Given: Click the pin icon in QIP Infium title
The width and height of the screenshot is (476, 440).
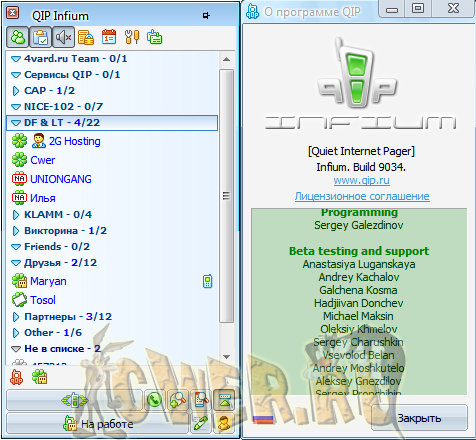Looking at the screenshot, I should (x=206, y=15).
